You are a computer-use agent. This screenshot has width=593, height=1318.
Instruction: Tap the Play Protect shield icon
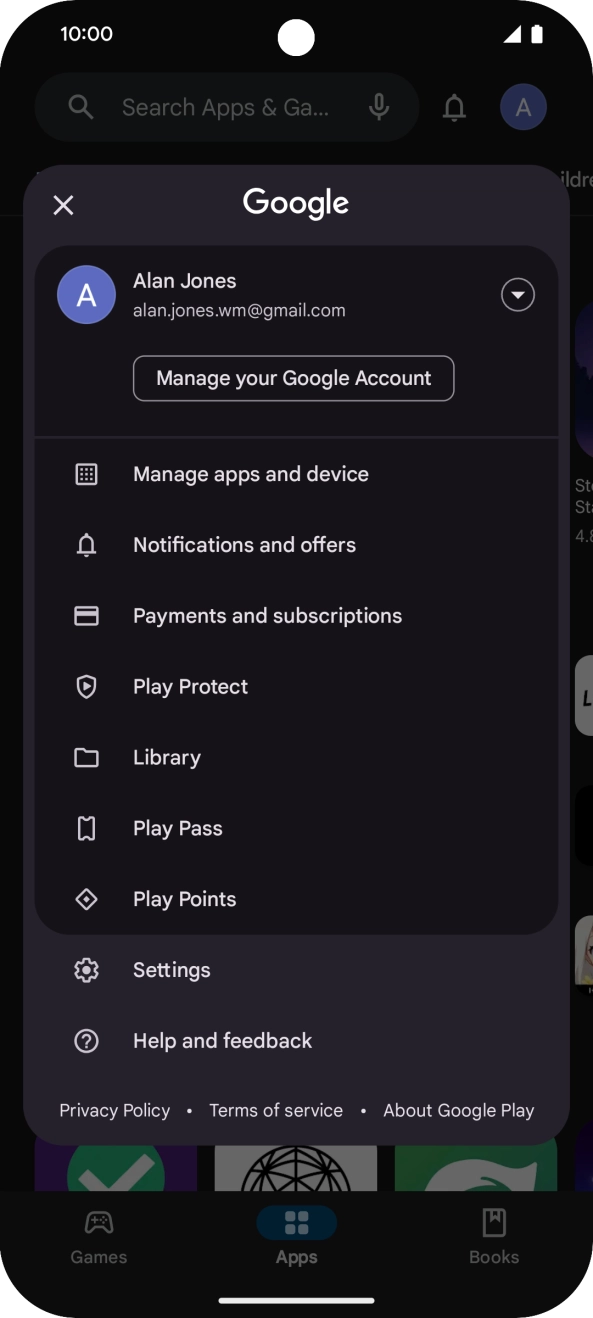(87, 687)
